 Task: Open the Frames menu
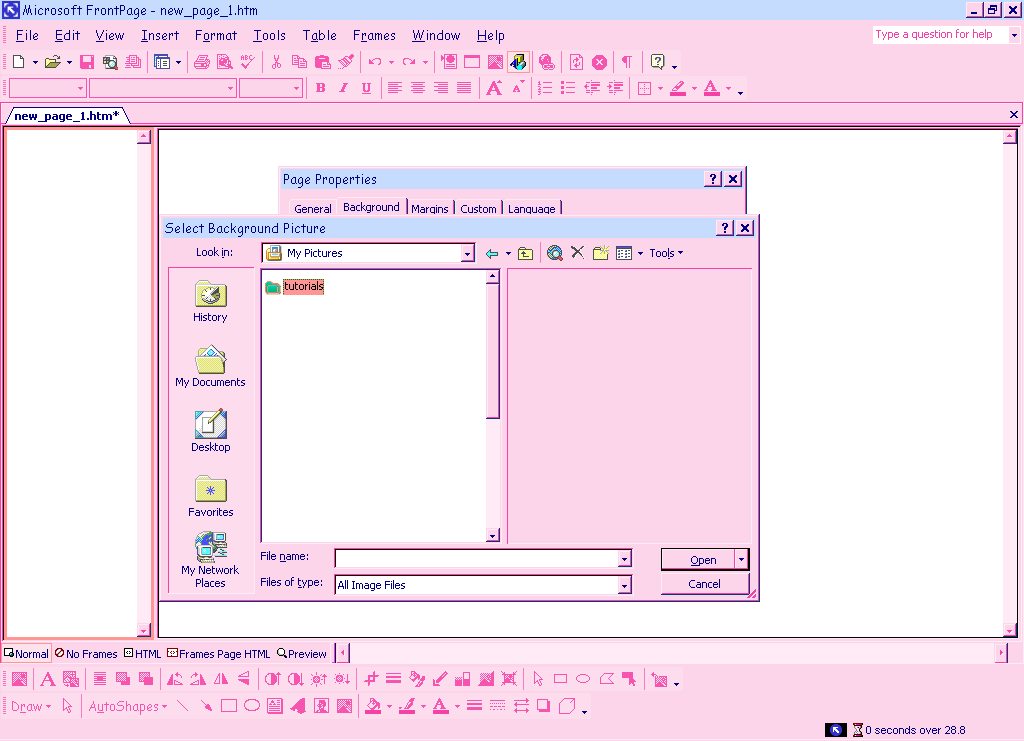tap(374, 36)
